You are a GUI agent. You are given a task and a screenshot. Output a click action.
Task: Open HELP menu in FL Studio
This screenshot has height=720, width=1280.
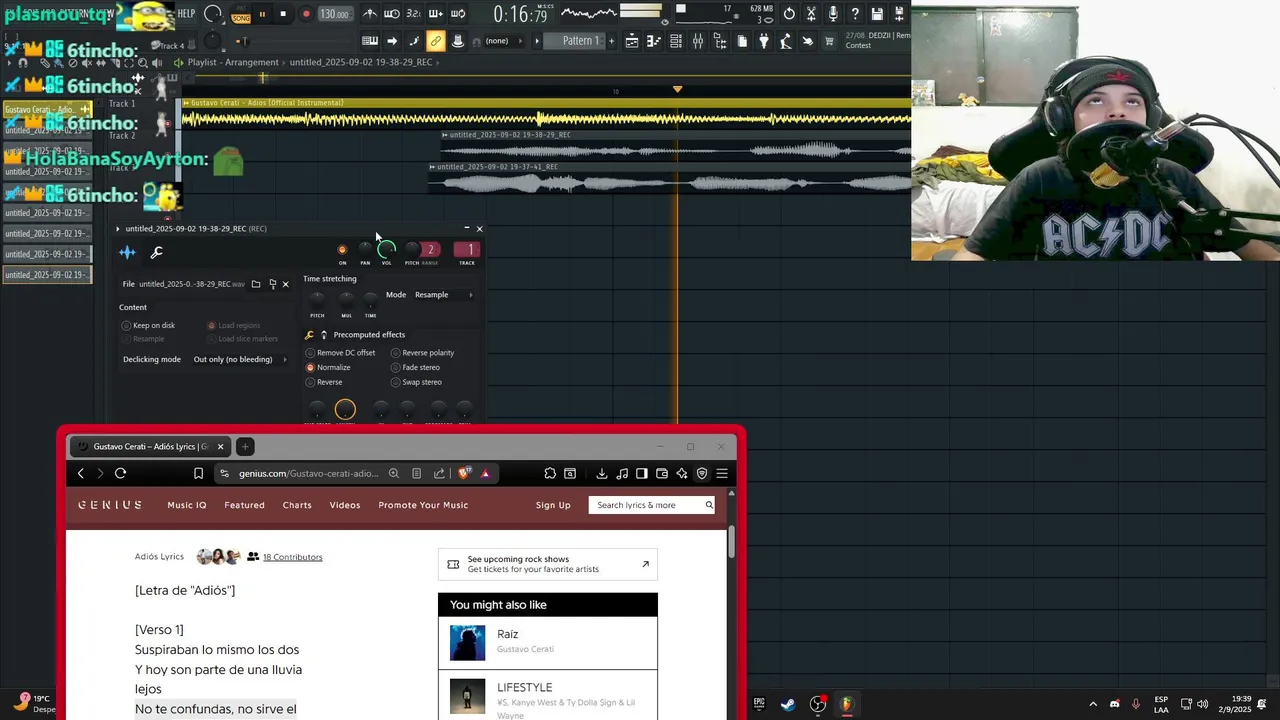click(186, 14)
